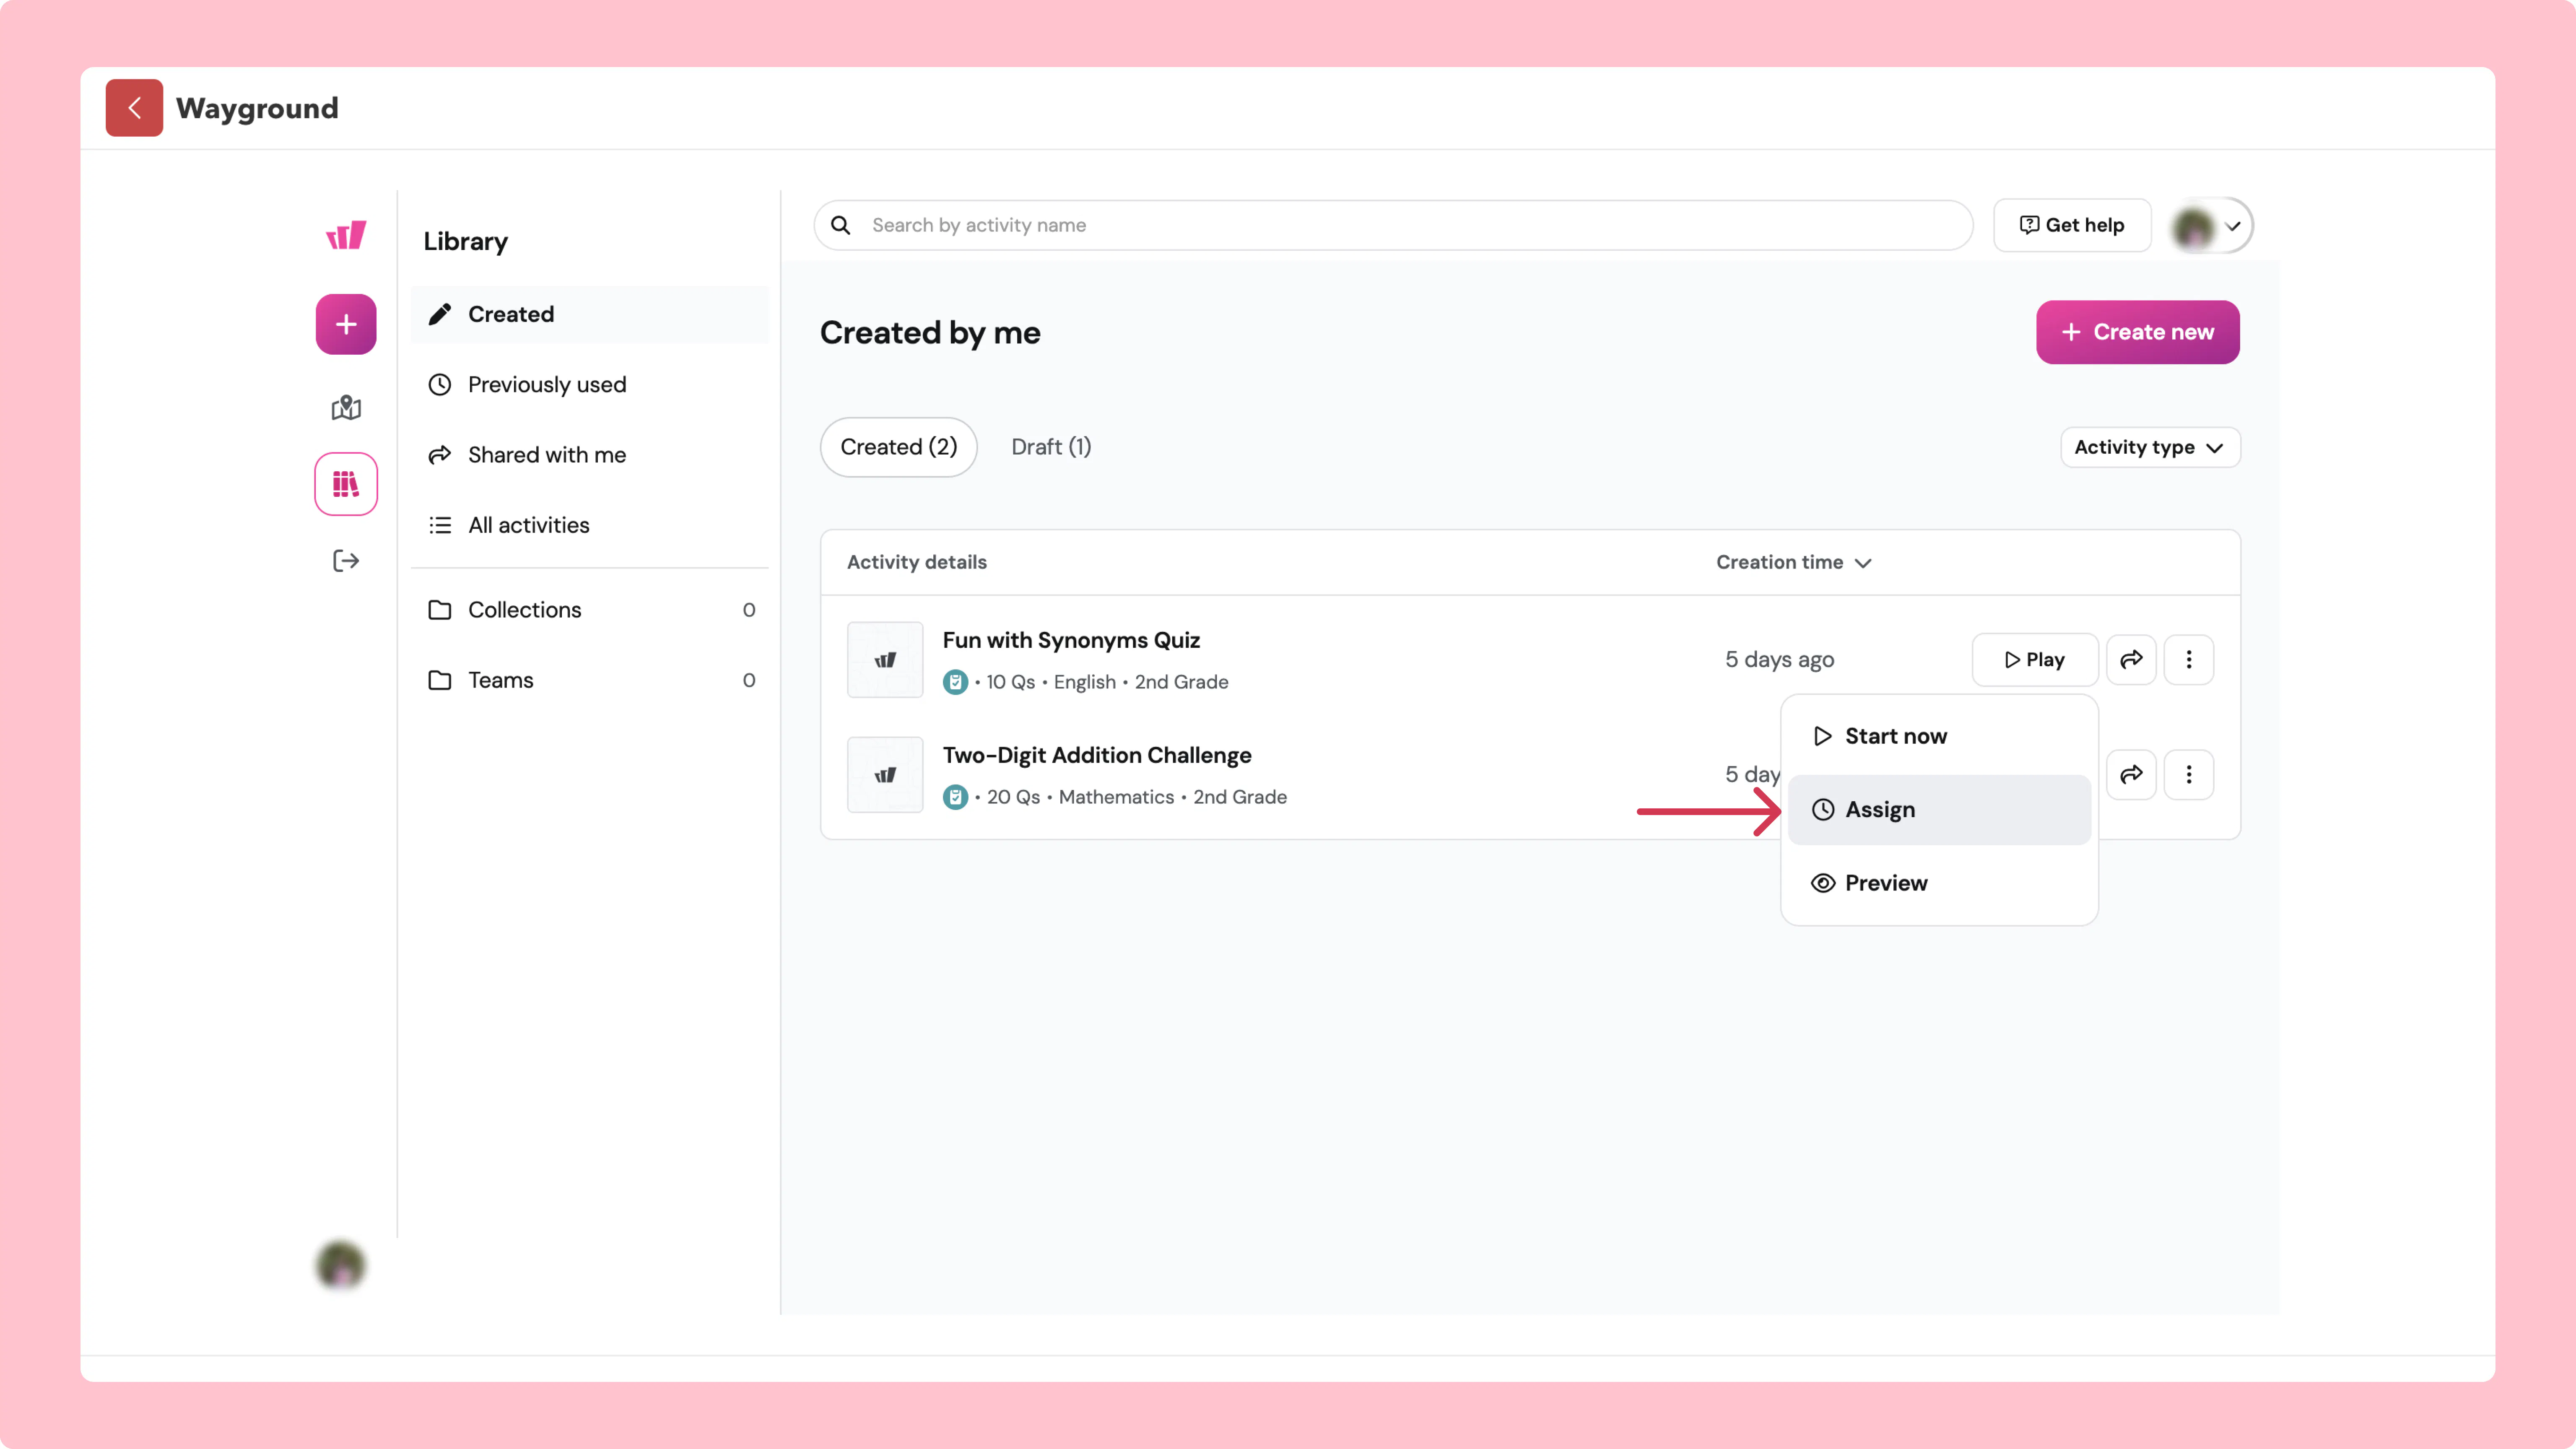Share the Fun with Synonyms Quiz
The width and height of the screenshot is (2576, 1449).
click(2131, 659)
